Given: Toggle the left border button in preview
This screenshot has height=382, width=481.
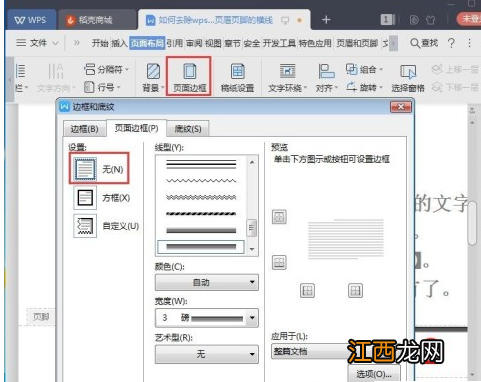Looking at the screenshot, I should click(307, 291).
